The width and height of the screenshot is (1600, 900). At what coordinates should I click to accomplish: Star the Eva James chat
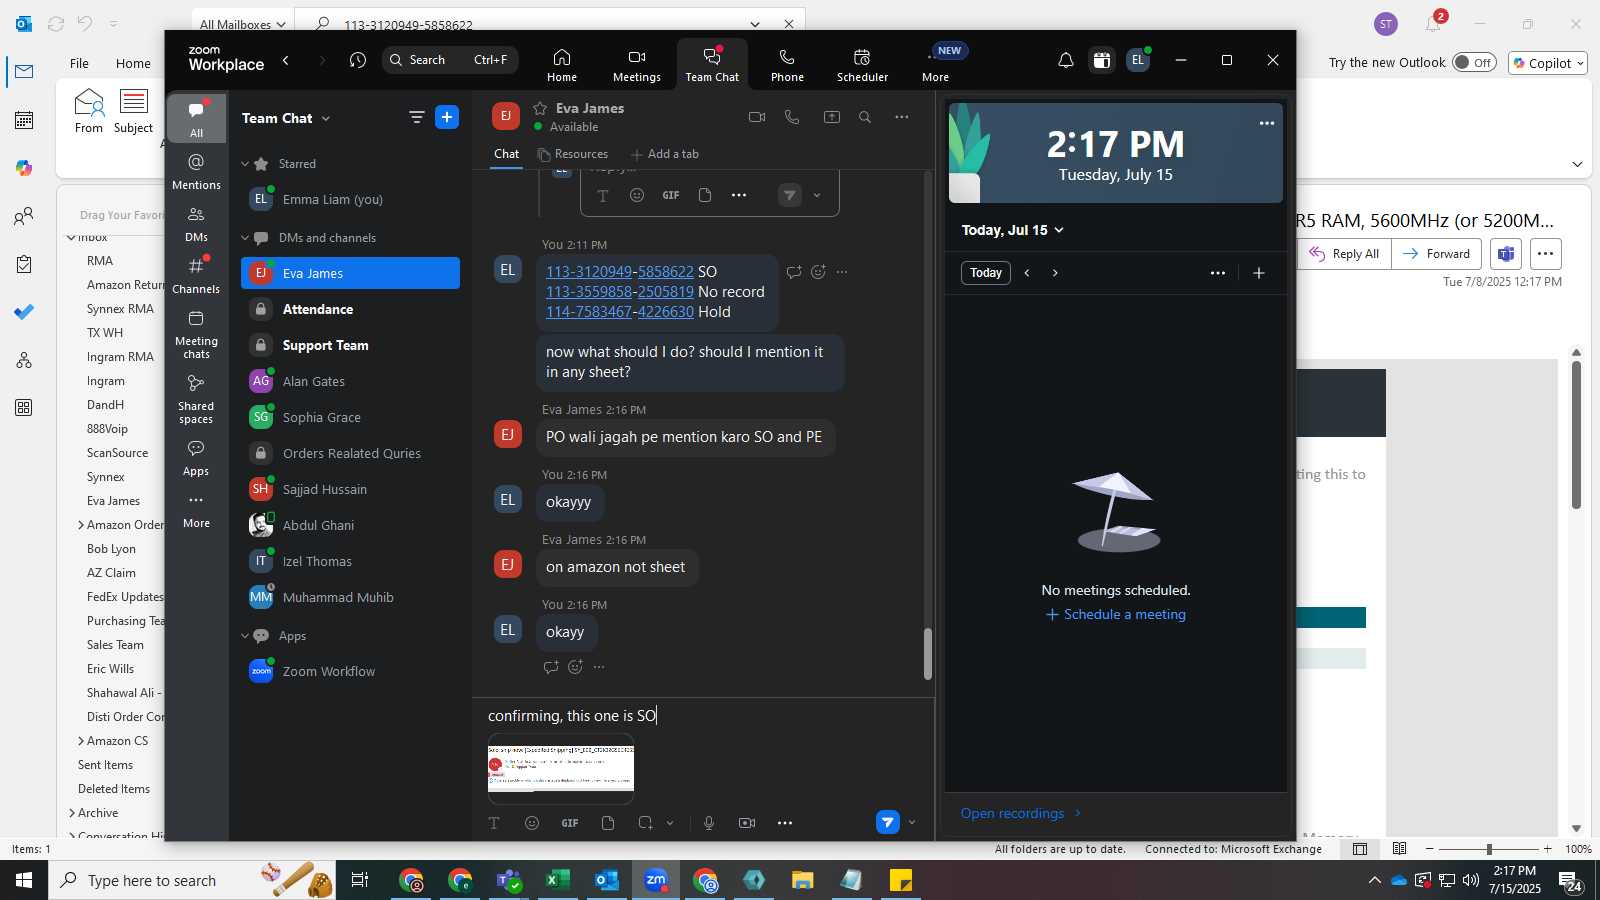[540, 108]
